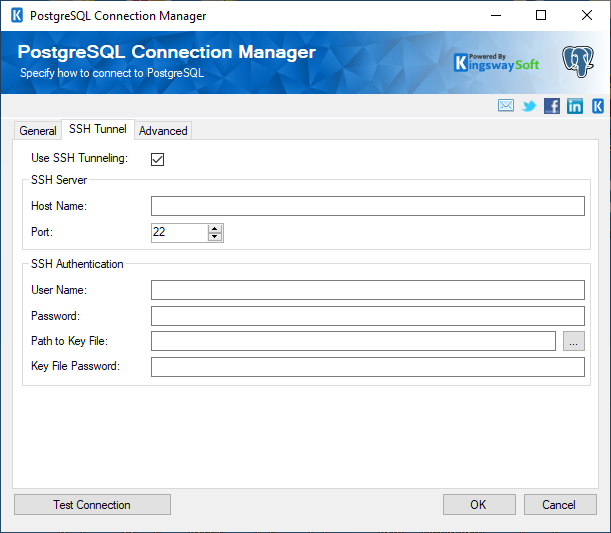Open the KingswaySoft K icon in social row
This screenshot has width=611, height=533.
pos(598,106)
